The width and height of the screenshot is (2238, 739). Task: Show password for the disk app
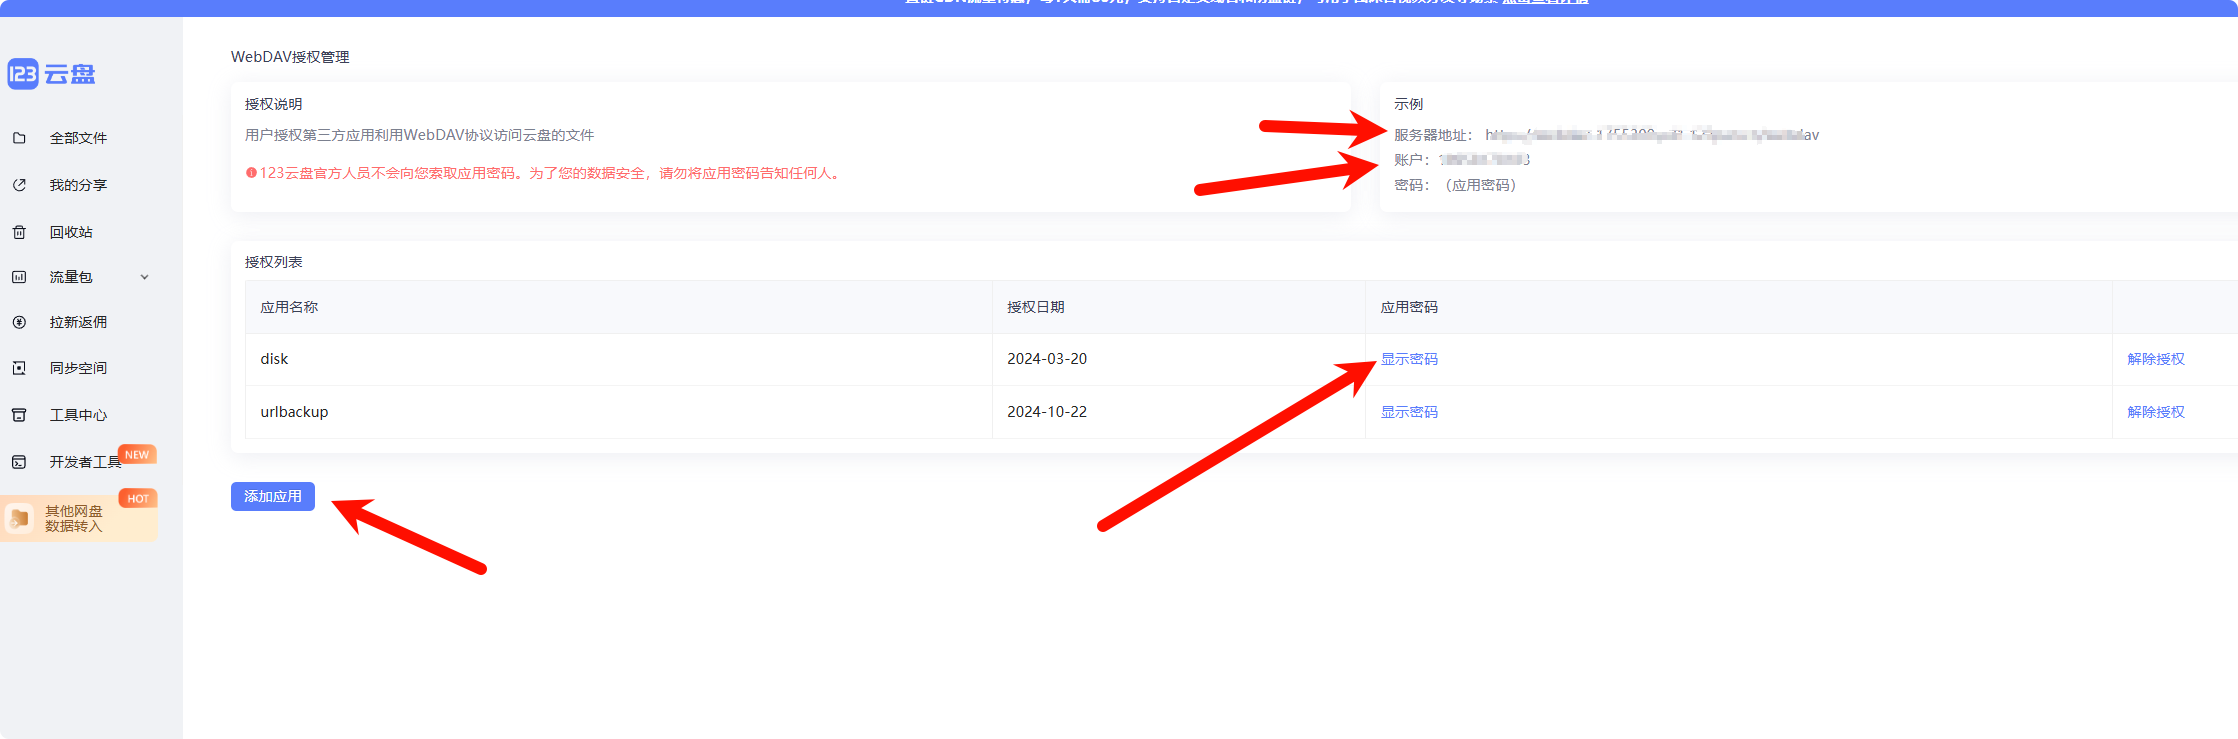click(1409, 359)
